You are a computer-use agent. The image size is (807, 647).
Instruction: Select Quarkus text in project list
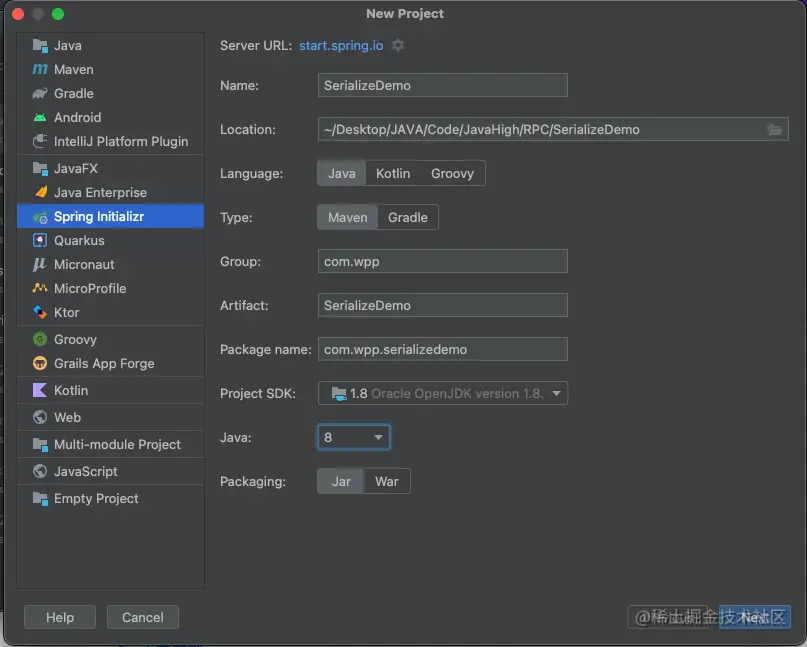pyautogui.click(x=79, y=240)
